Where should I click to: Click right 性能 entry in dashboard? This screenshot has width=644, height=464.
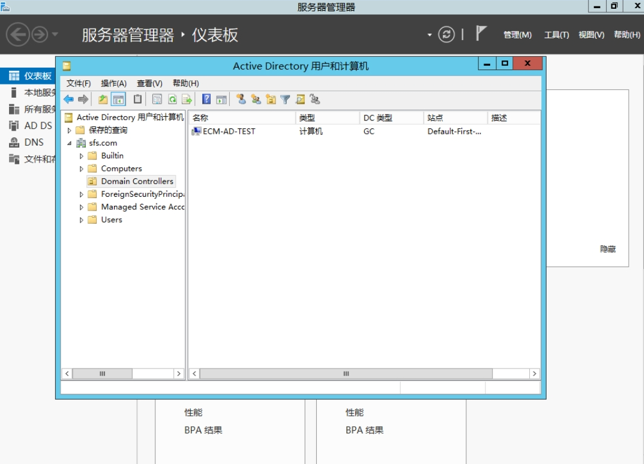[355, 413]
